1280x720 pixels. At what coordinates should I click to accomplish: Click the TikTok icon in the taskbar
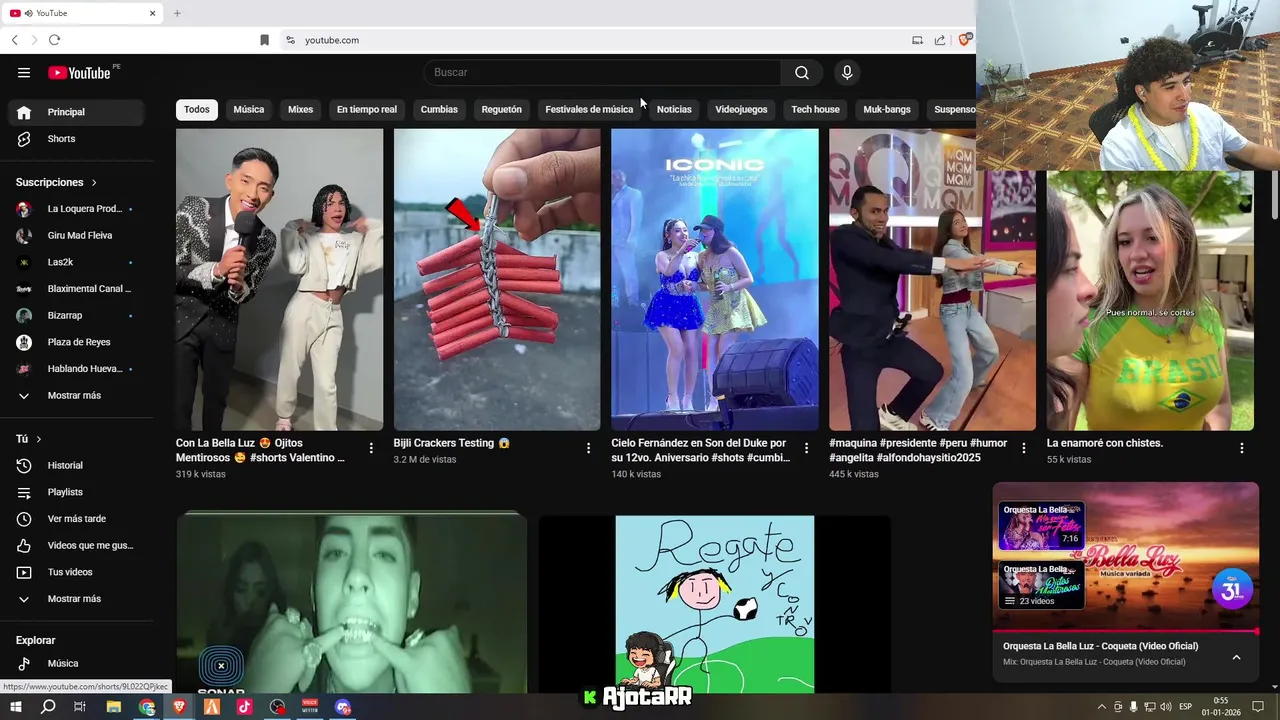click(245, 706)
